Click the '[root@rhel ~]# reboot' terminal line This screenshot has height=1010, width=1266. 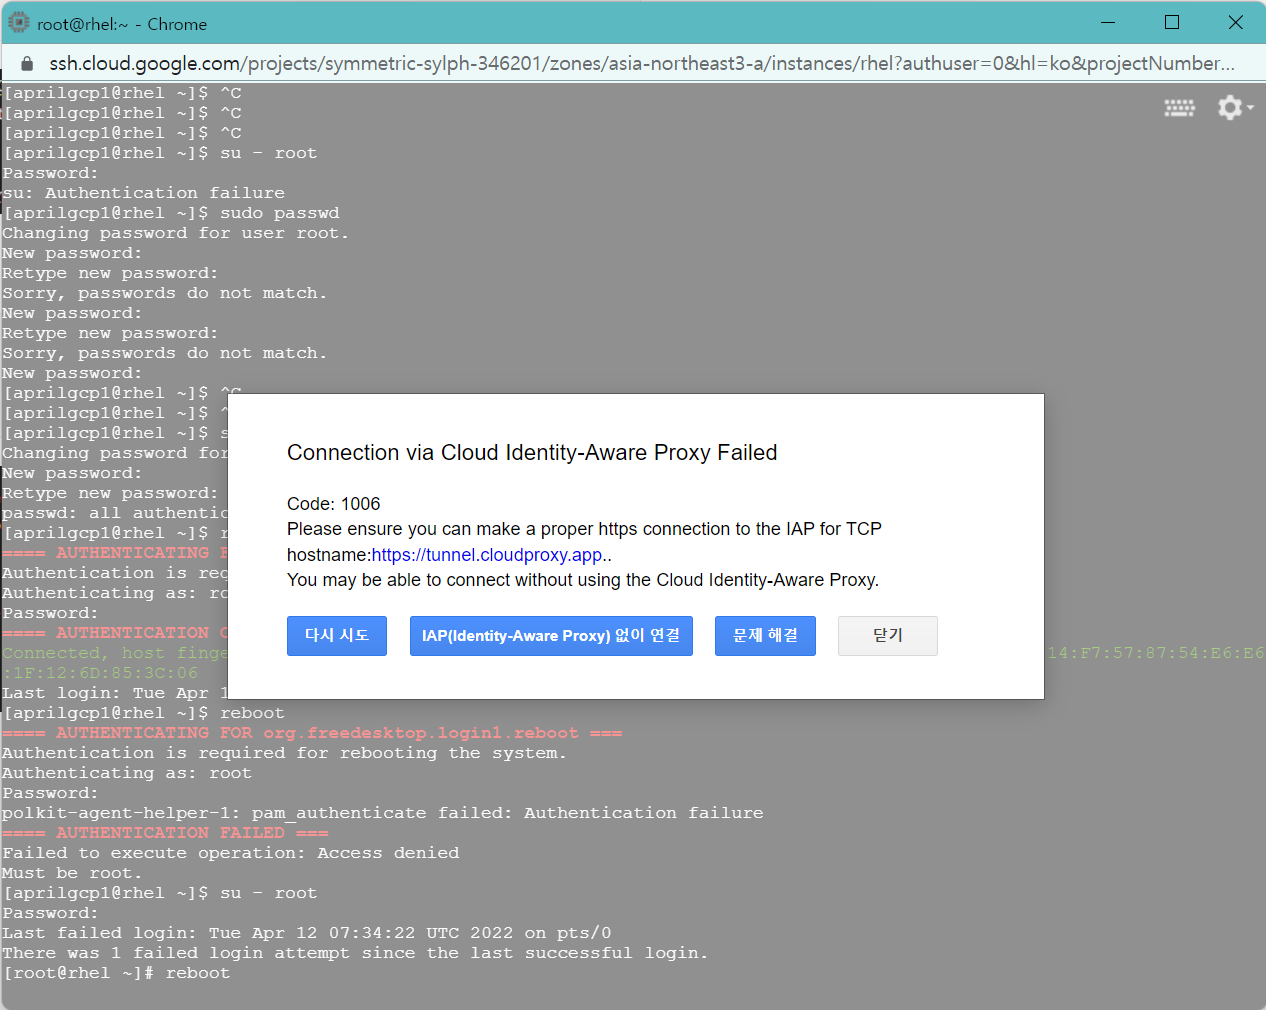(x=116, y=973)
